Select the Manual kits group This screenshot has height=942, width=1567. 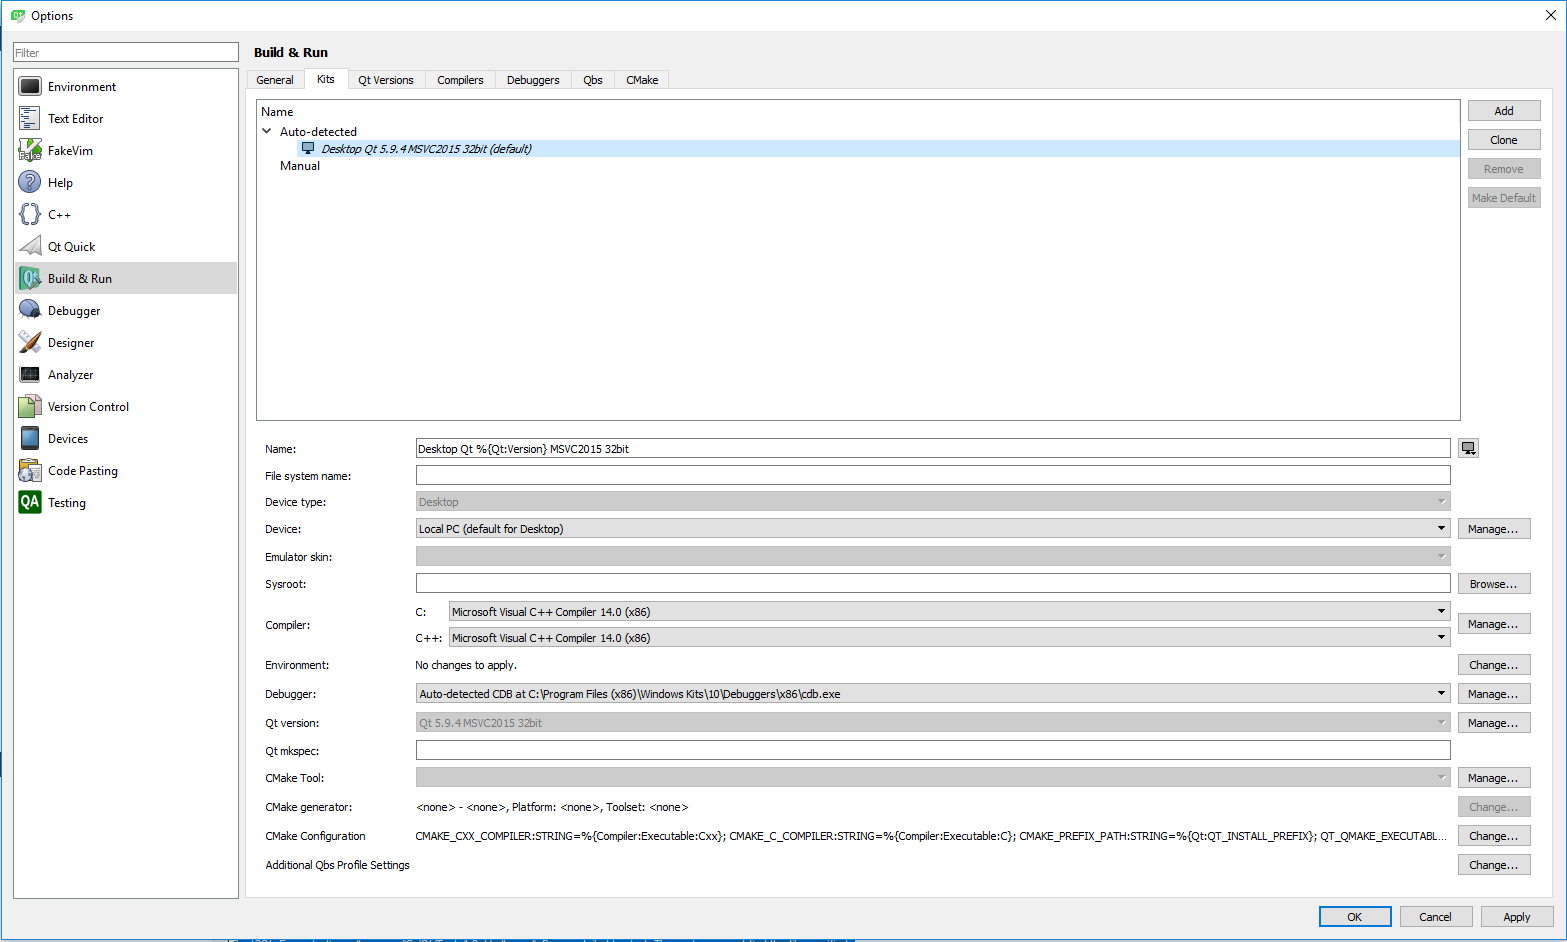[x=300, y=166]
